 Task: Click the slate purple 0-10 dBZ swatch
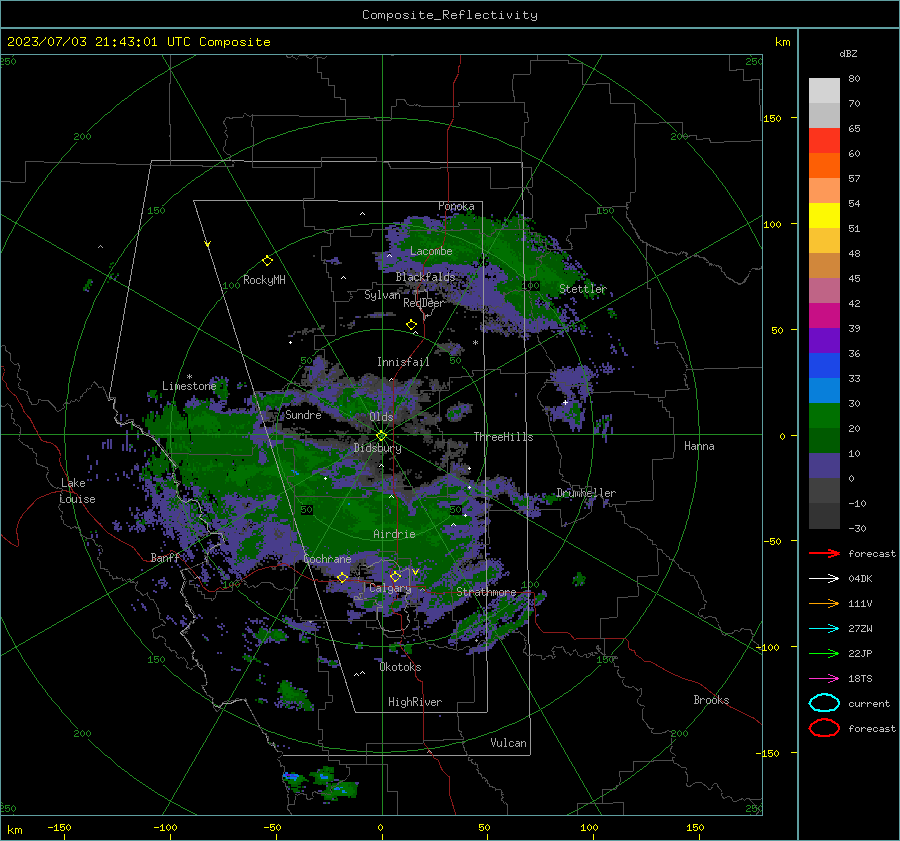pos(824,466)
